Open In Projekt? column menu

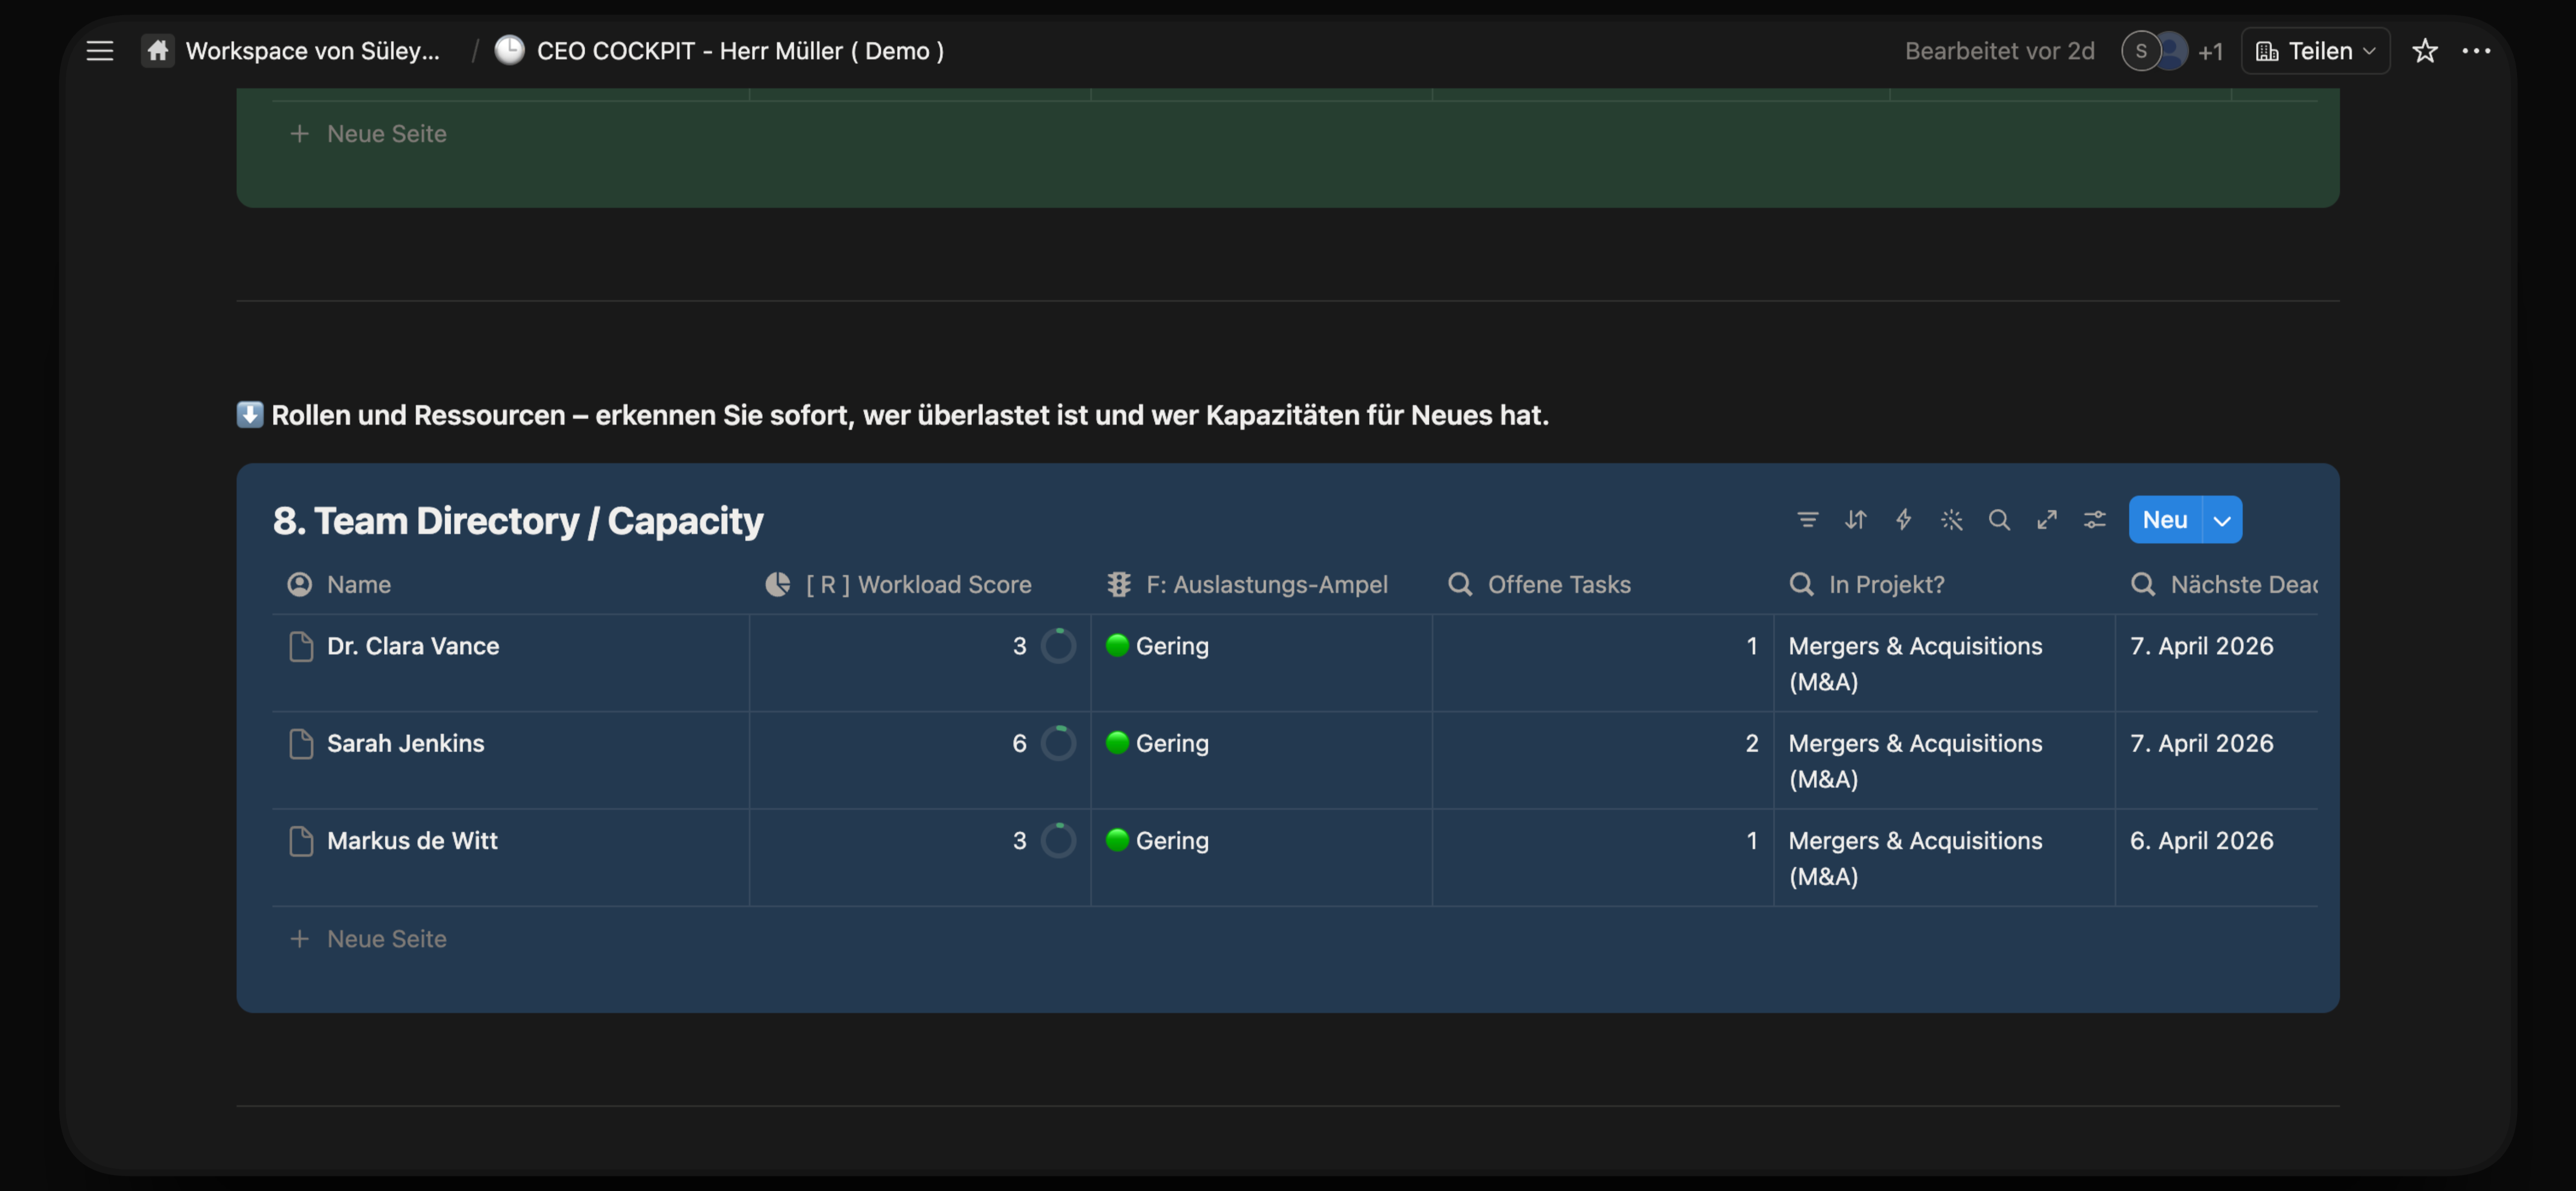tap(1944, 585)
